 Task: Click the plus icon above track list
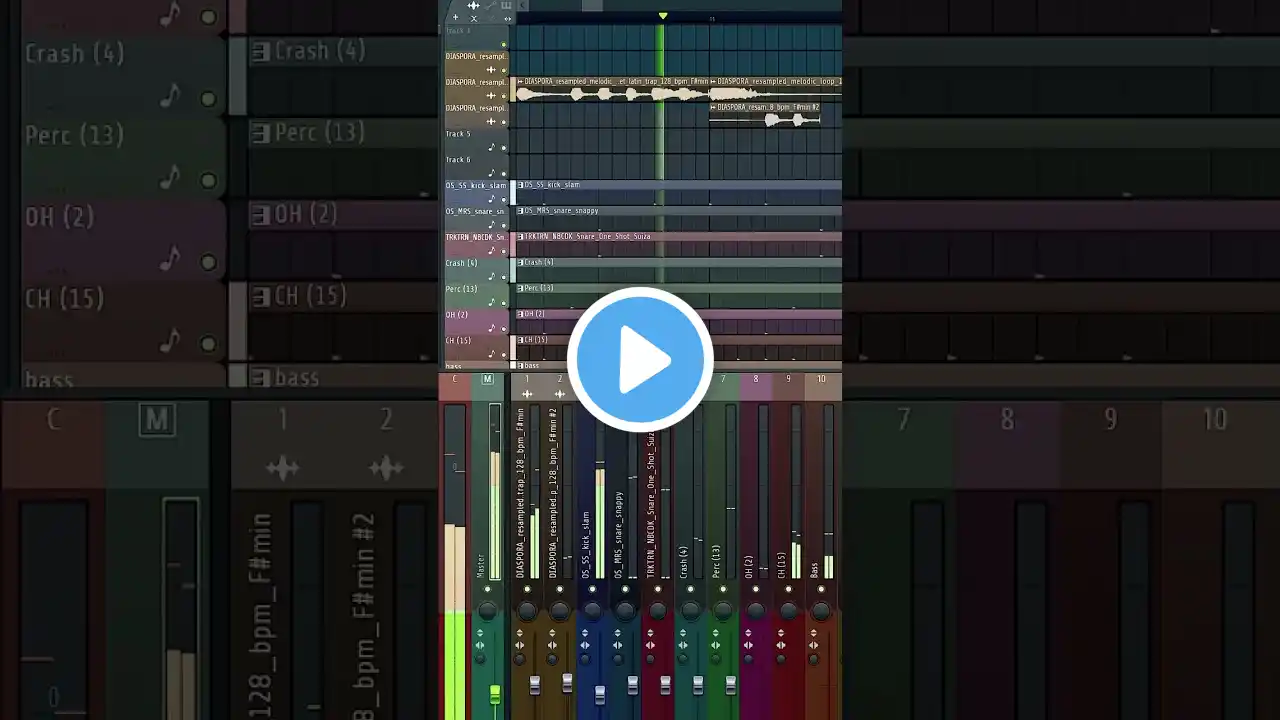coord(455,18)
